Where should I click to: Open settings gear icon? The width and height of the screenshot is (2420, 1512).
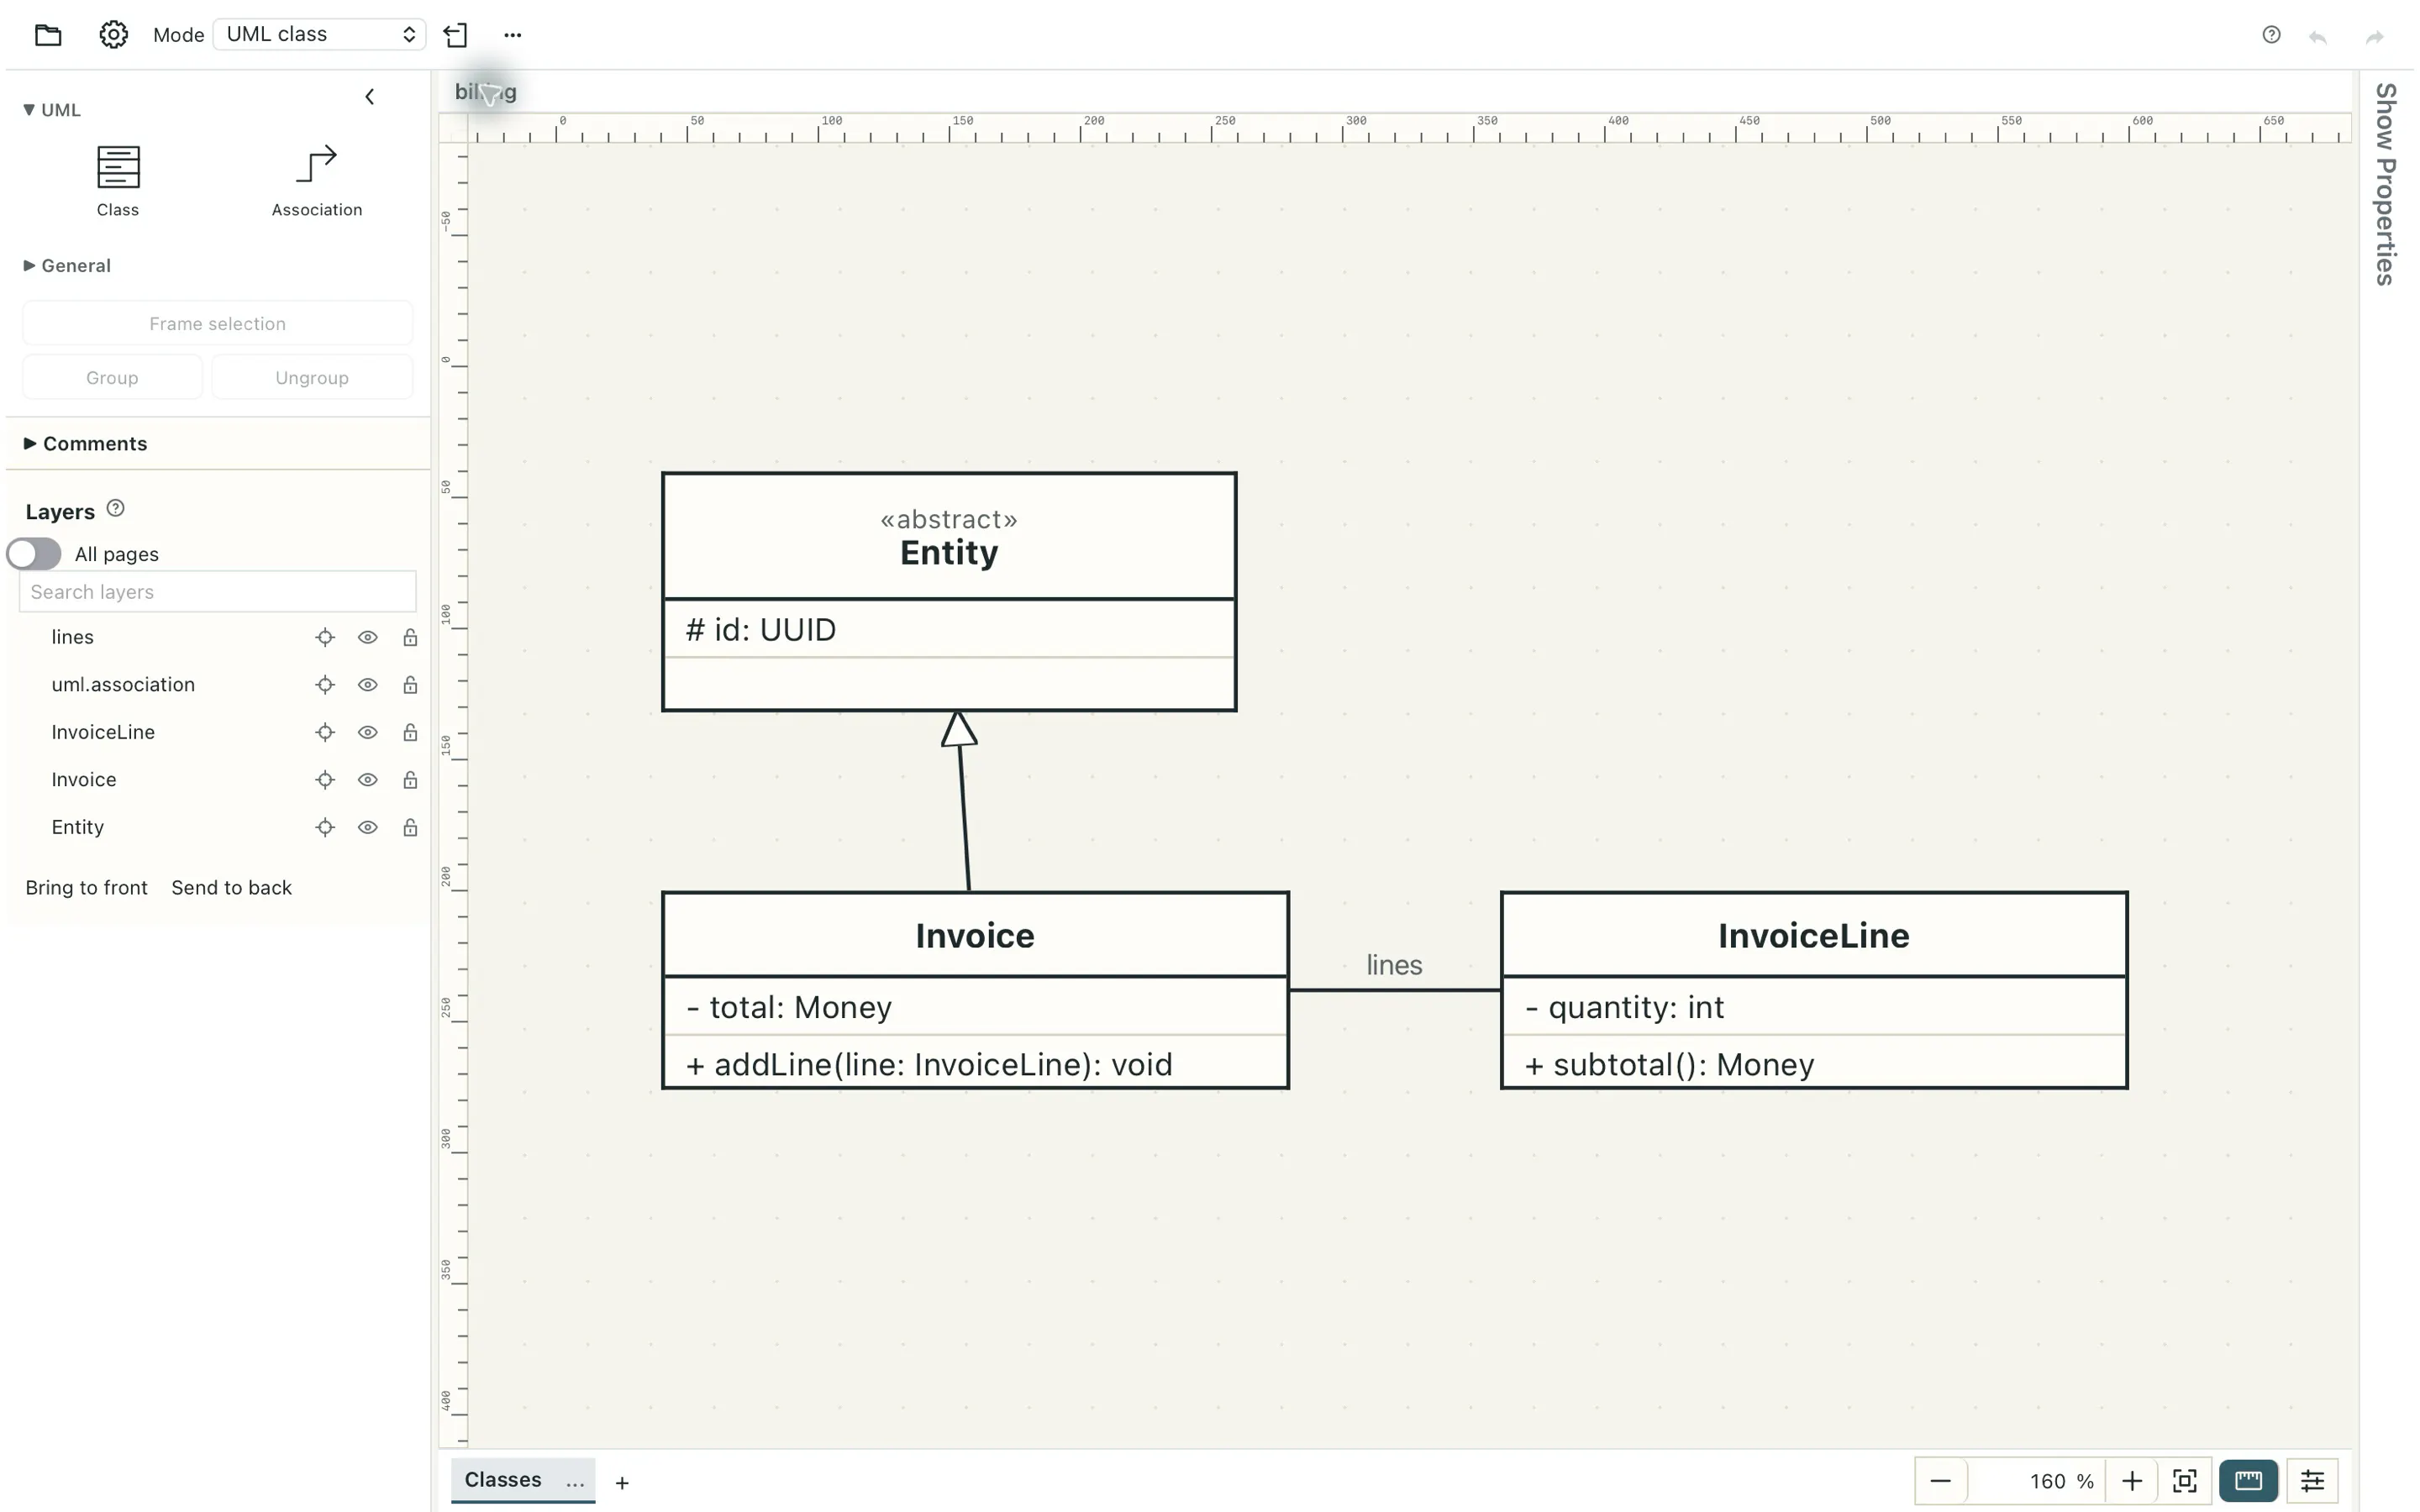point(113,35)
